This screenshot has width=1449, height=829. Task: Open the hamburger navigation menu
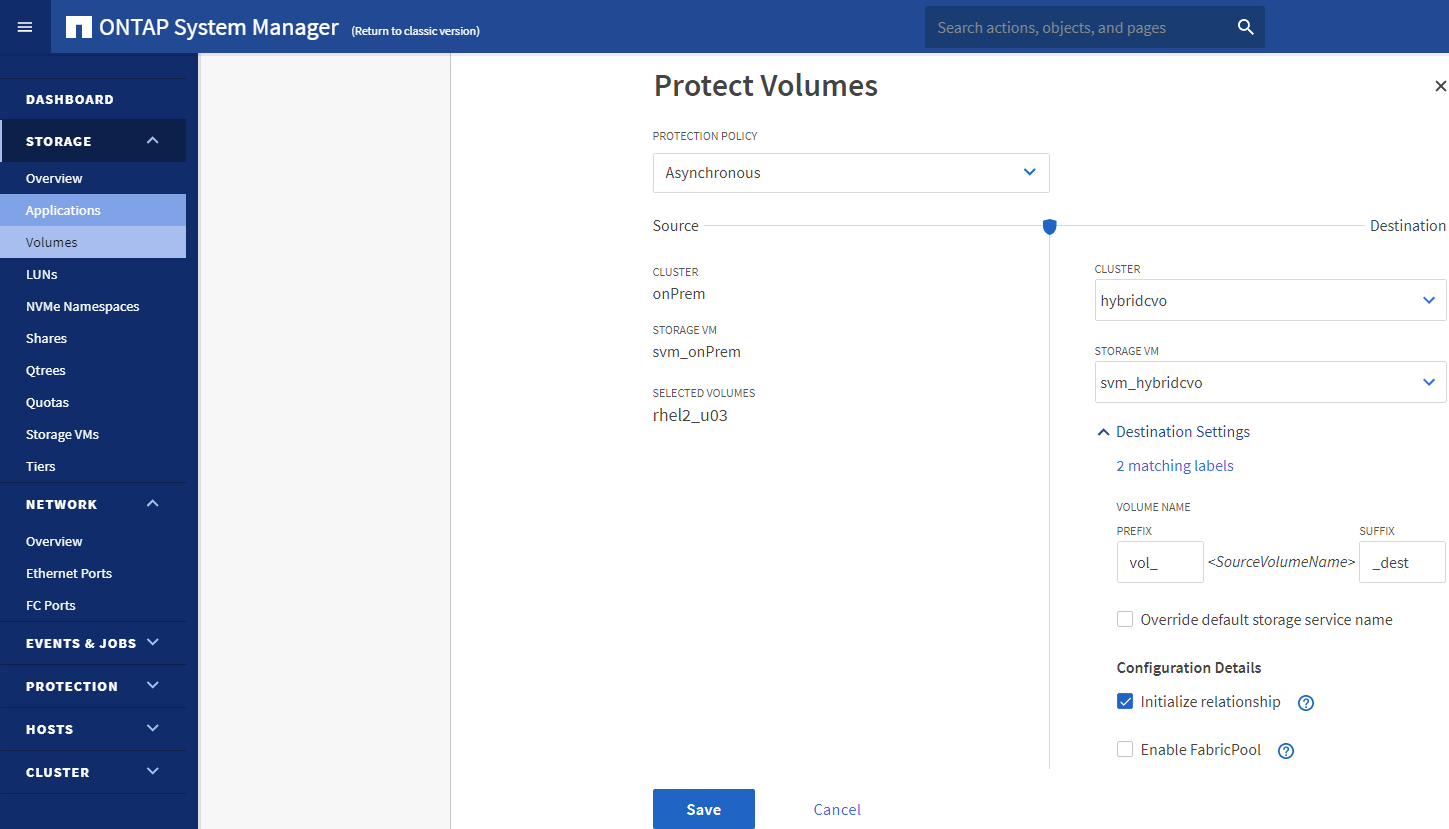(x=25, y=27)
